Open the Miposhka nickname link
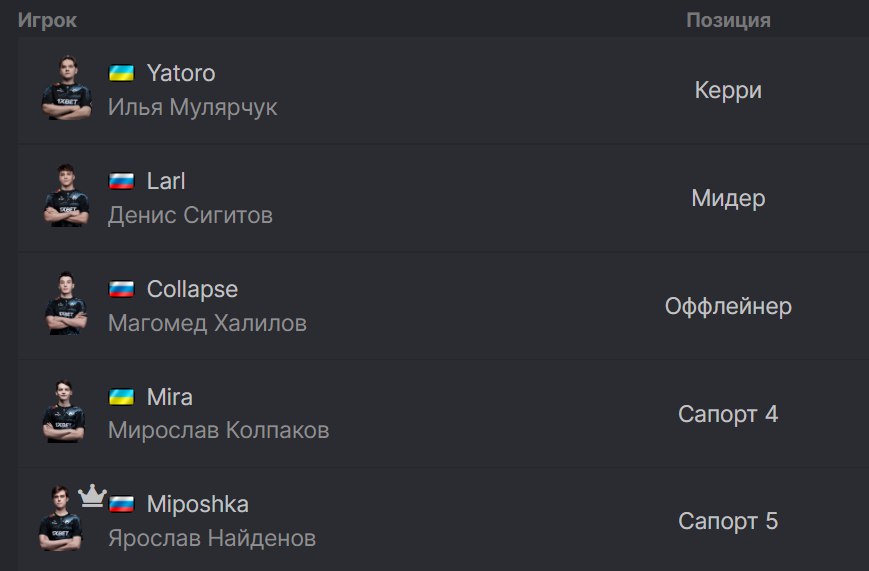Screen dimensions: 869x571 click(x=197, y=504)
